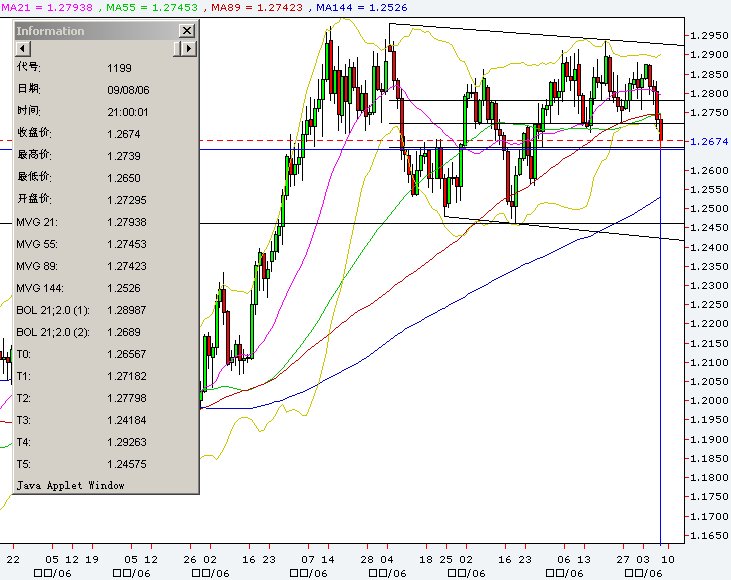Image resolution: width=731 pixels, height=580 pixels.
Task: Select closing price 1.2674 in panel
Action: click(124, 134)
